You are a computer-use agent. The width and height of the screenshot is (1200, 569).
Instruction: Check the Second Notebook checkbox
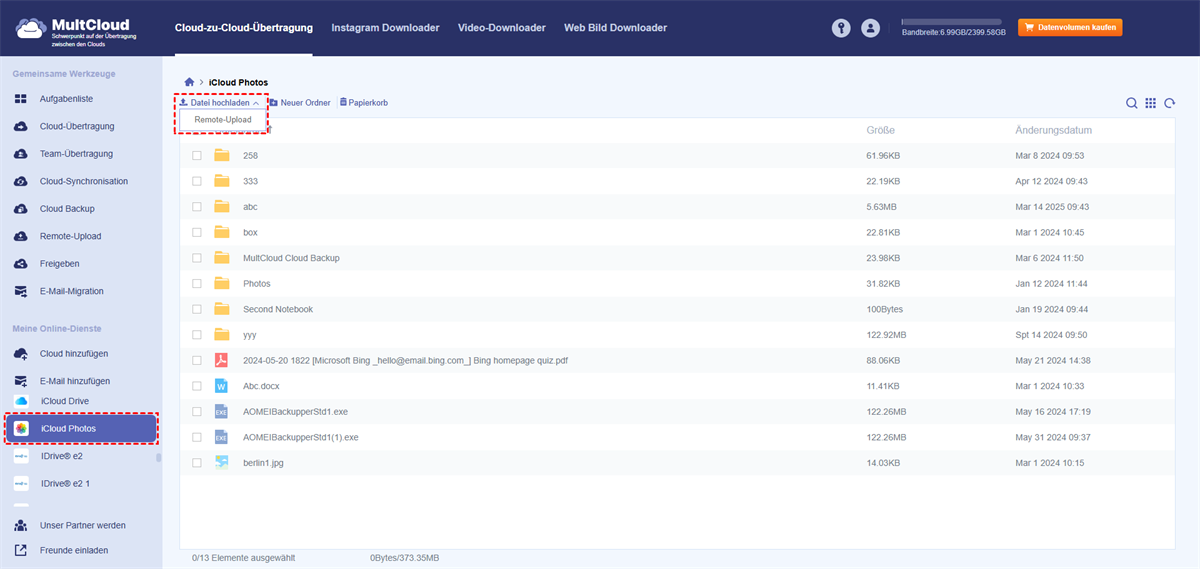197,309
